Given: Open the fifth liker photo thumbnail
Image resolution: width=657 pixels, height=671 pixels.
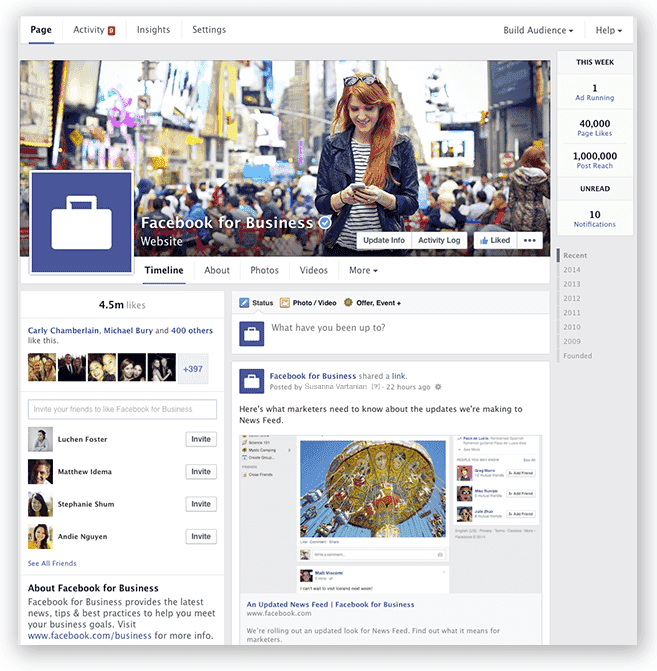Looking at the screenshot, I should pos(162,367).
